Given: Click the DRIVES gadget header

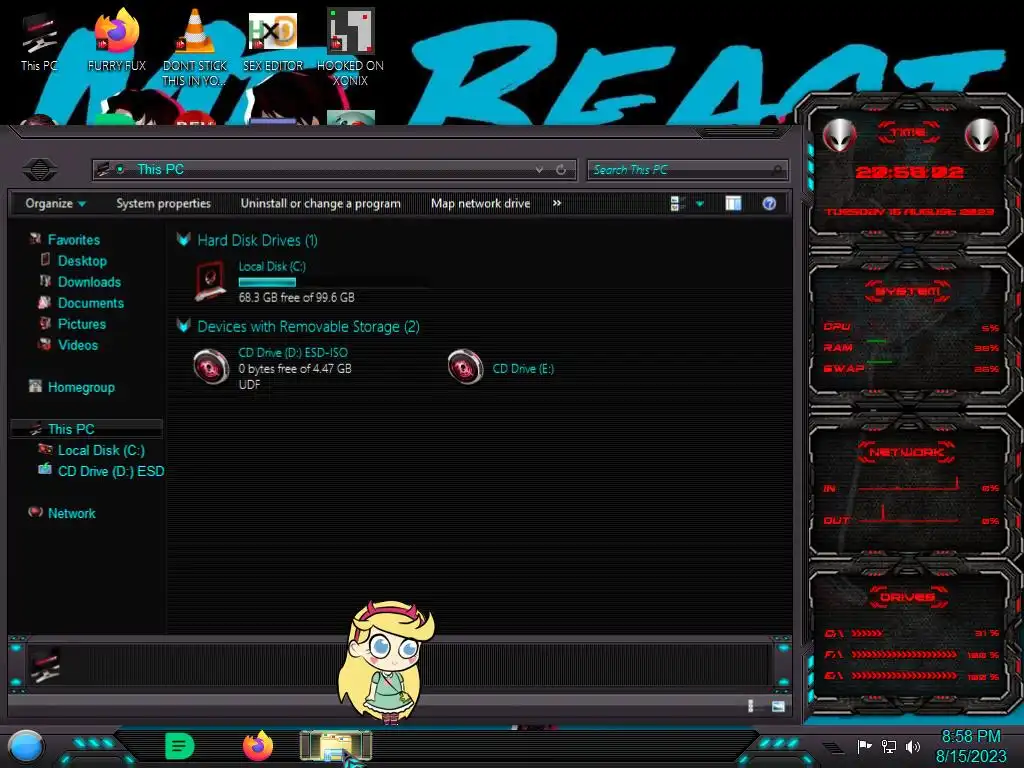Looking at the screenshot, I should (908, 597).
